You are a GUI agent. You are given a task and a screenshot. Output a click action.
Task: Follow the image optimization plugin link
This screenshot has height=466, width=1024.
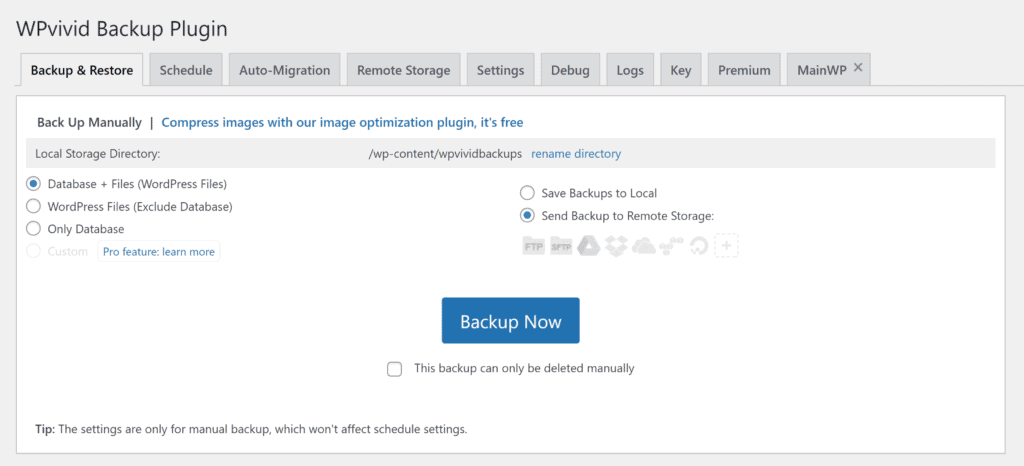click(342, 122)
